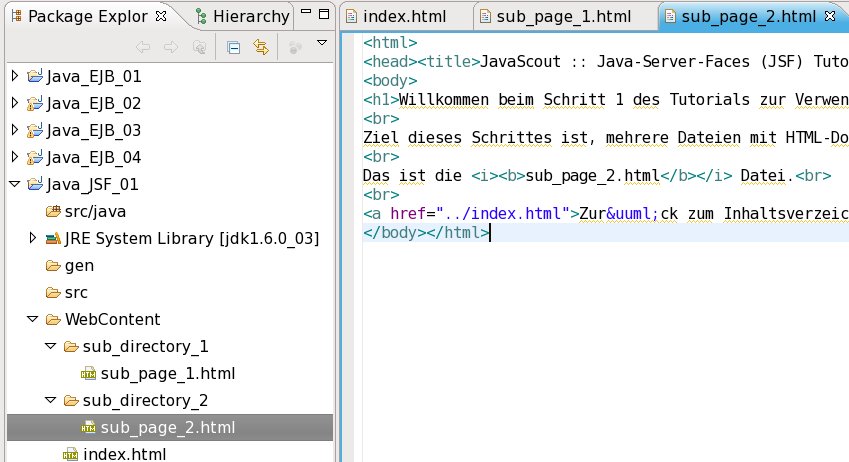Close the sub_page_2.html editor tab

tap(829, 16)
